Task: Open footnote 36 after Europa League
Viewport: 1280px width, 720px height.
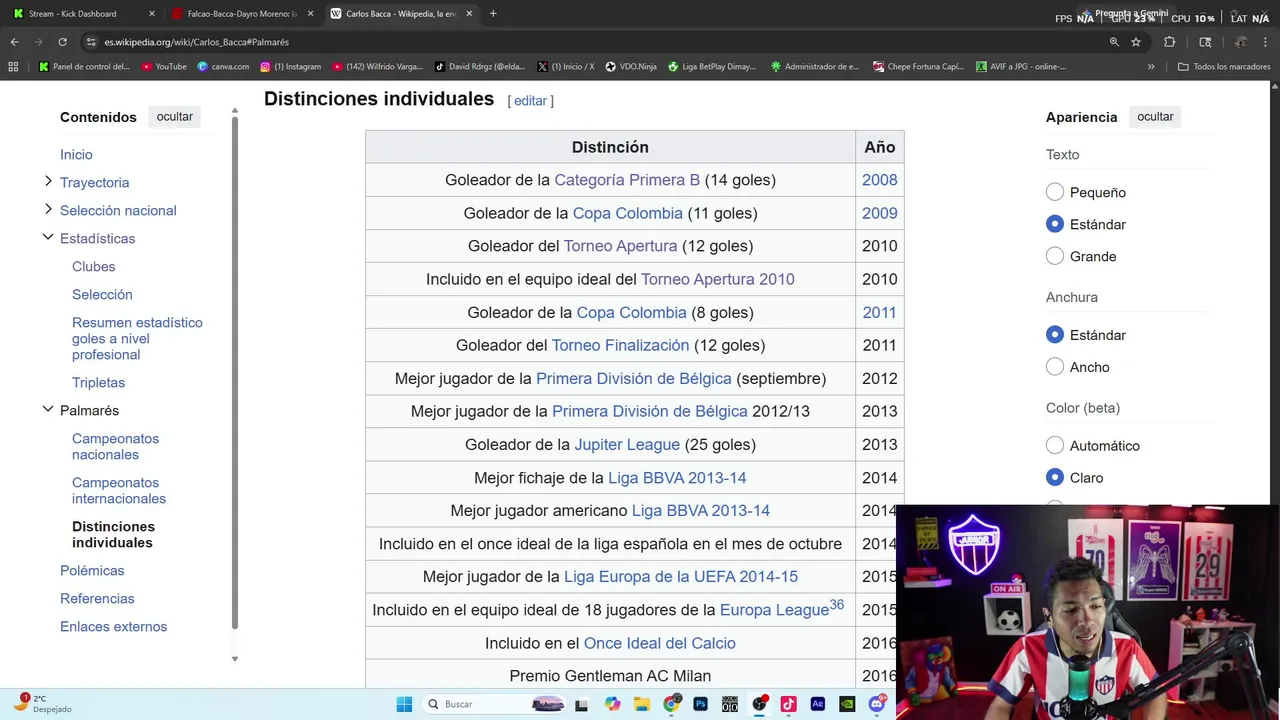Action: [x=837, y=605]
